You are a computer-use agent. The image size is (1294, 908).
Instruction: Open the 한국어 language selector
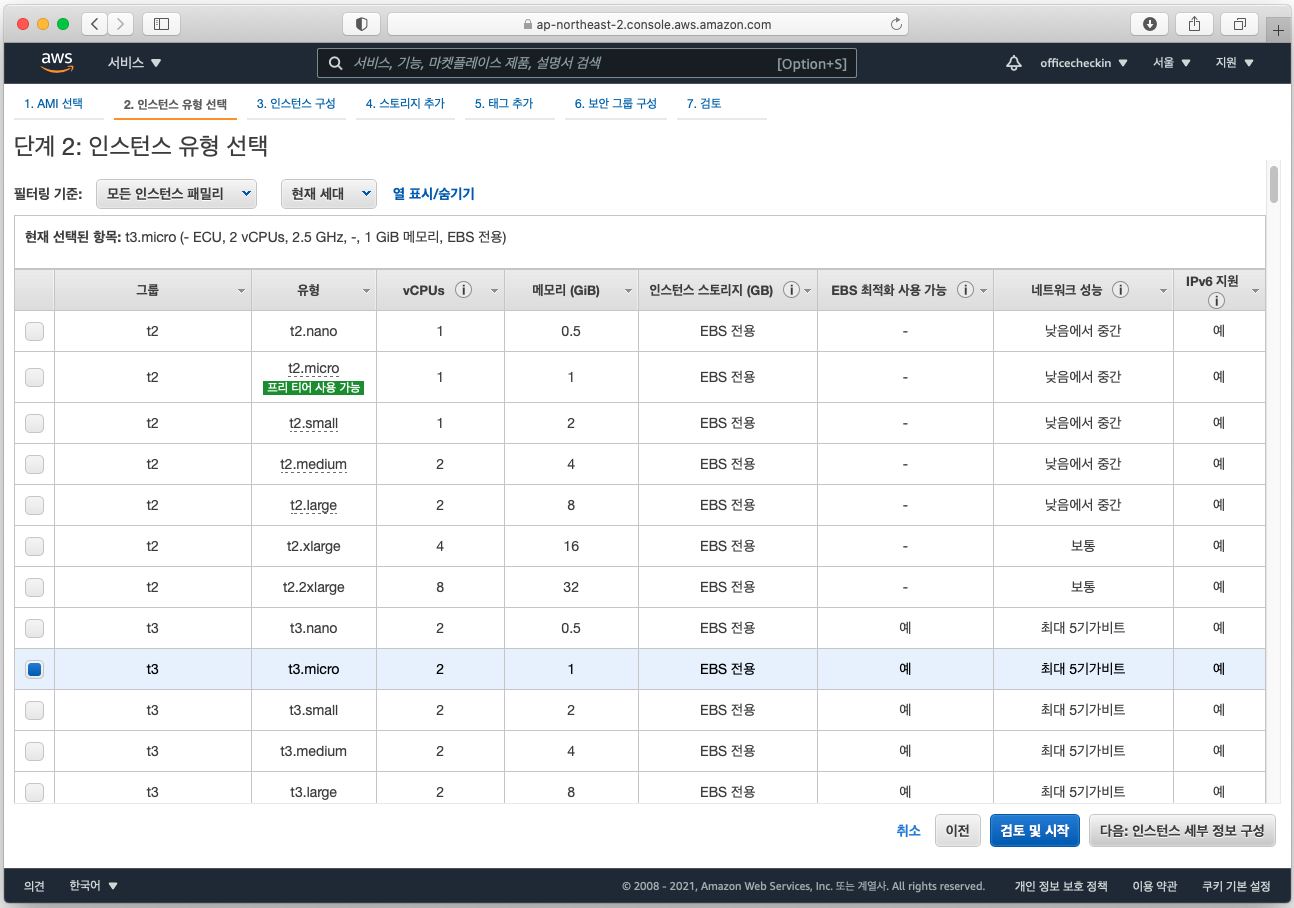point(94,886)
